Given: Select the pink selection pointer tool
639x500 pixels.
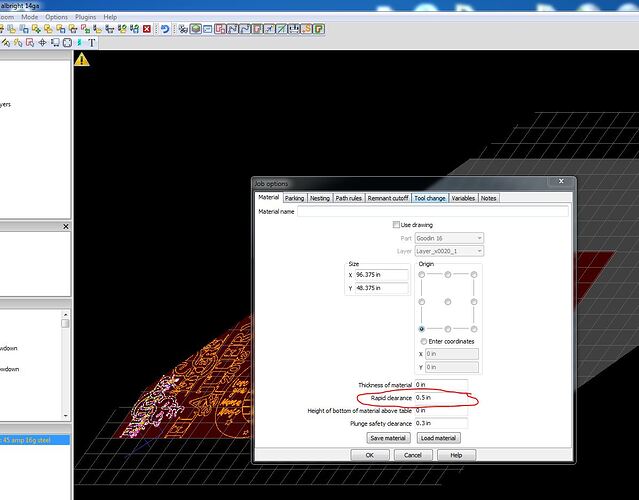Looking at the screenshot, I should click(30, 43).
